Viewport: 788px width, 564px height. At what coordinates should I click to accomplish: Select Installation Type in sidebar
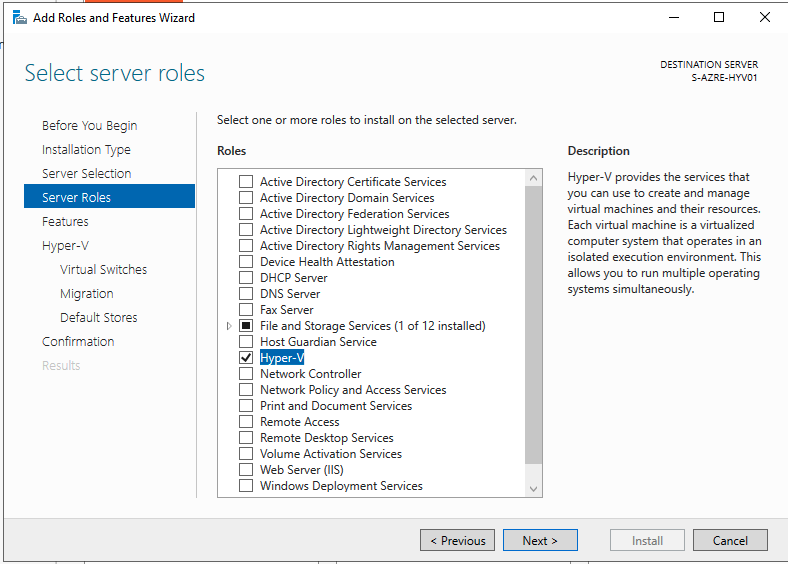[x=86, y=150]
